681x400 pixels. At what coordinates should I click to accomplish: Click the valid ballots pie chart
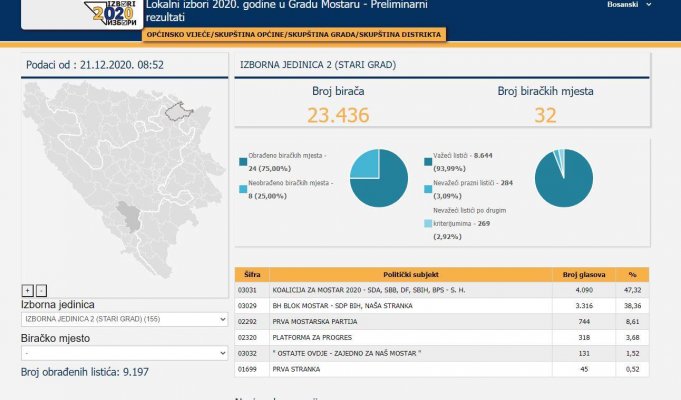click(x=563, y=177)
